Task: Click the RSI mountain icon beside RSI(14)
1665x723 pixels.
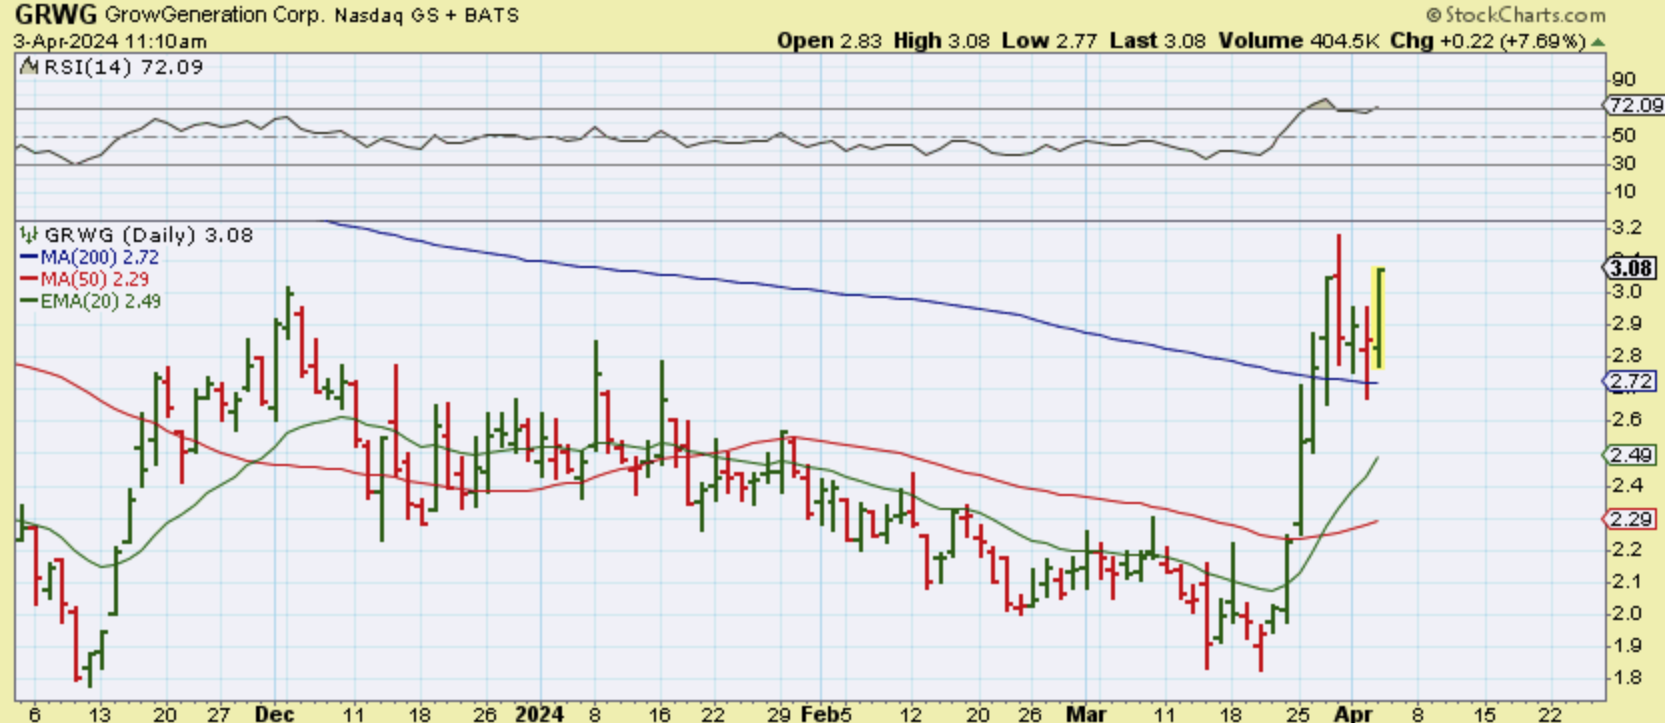Action: [x=29, y=67]
